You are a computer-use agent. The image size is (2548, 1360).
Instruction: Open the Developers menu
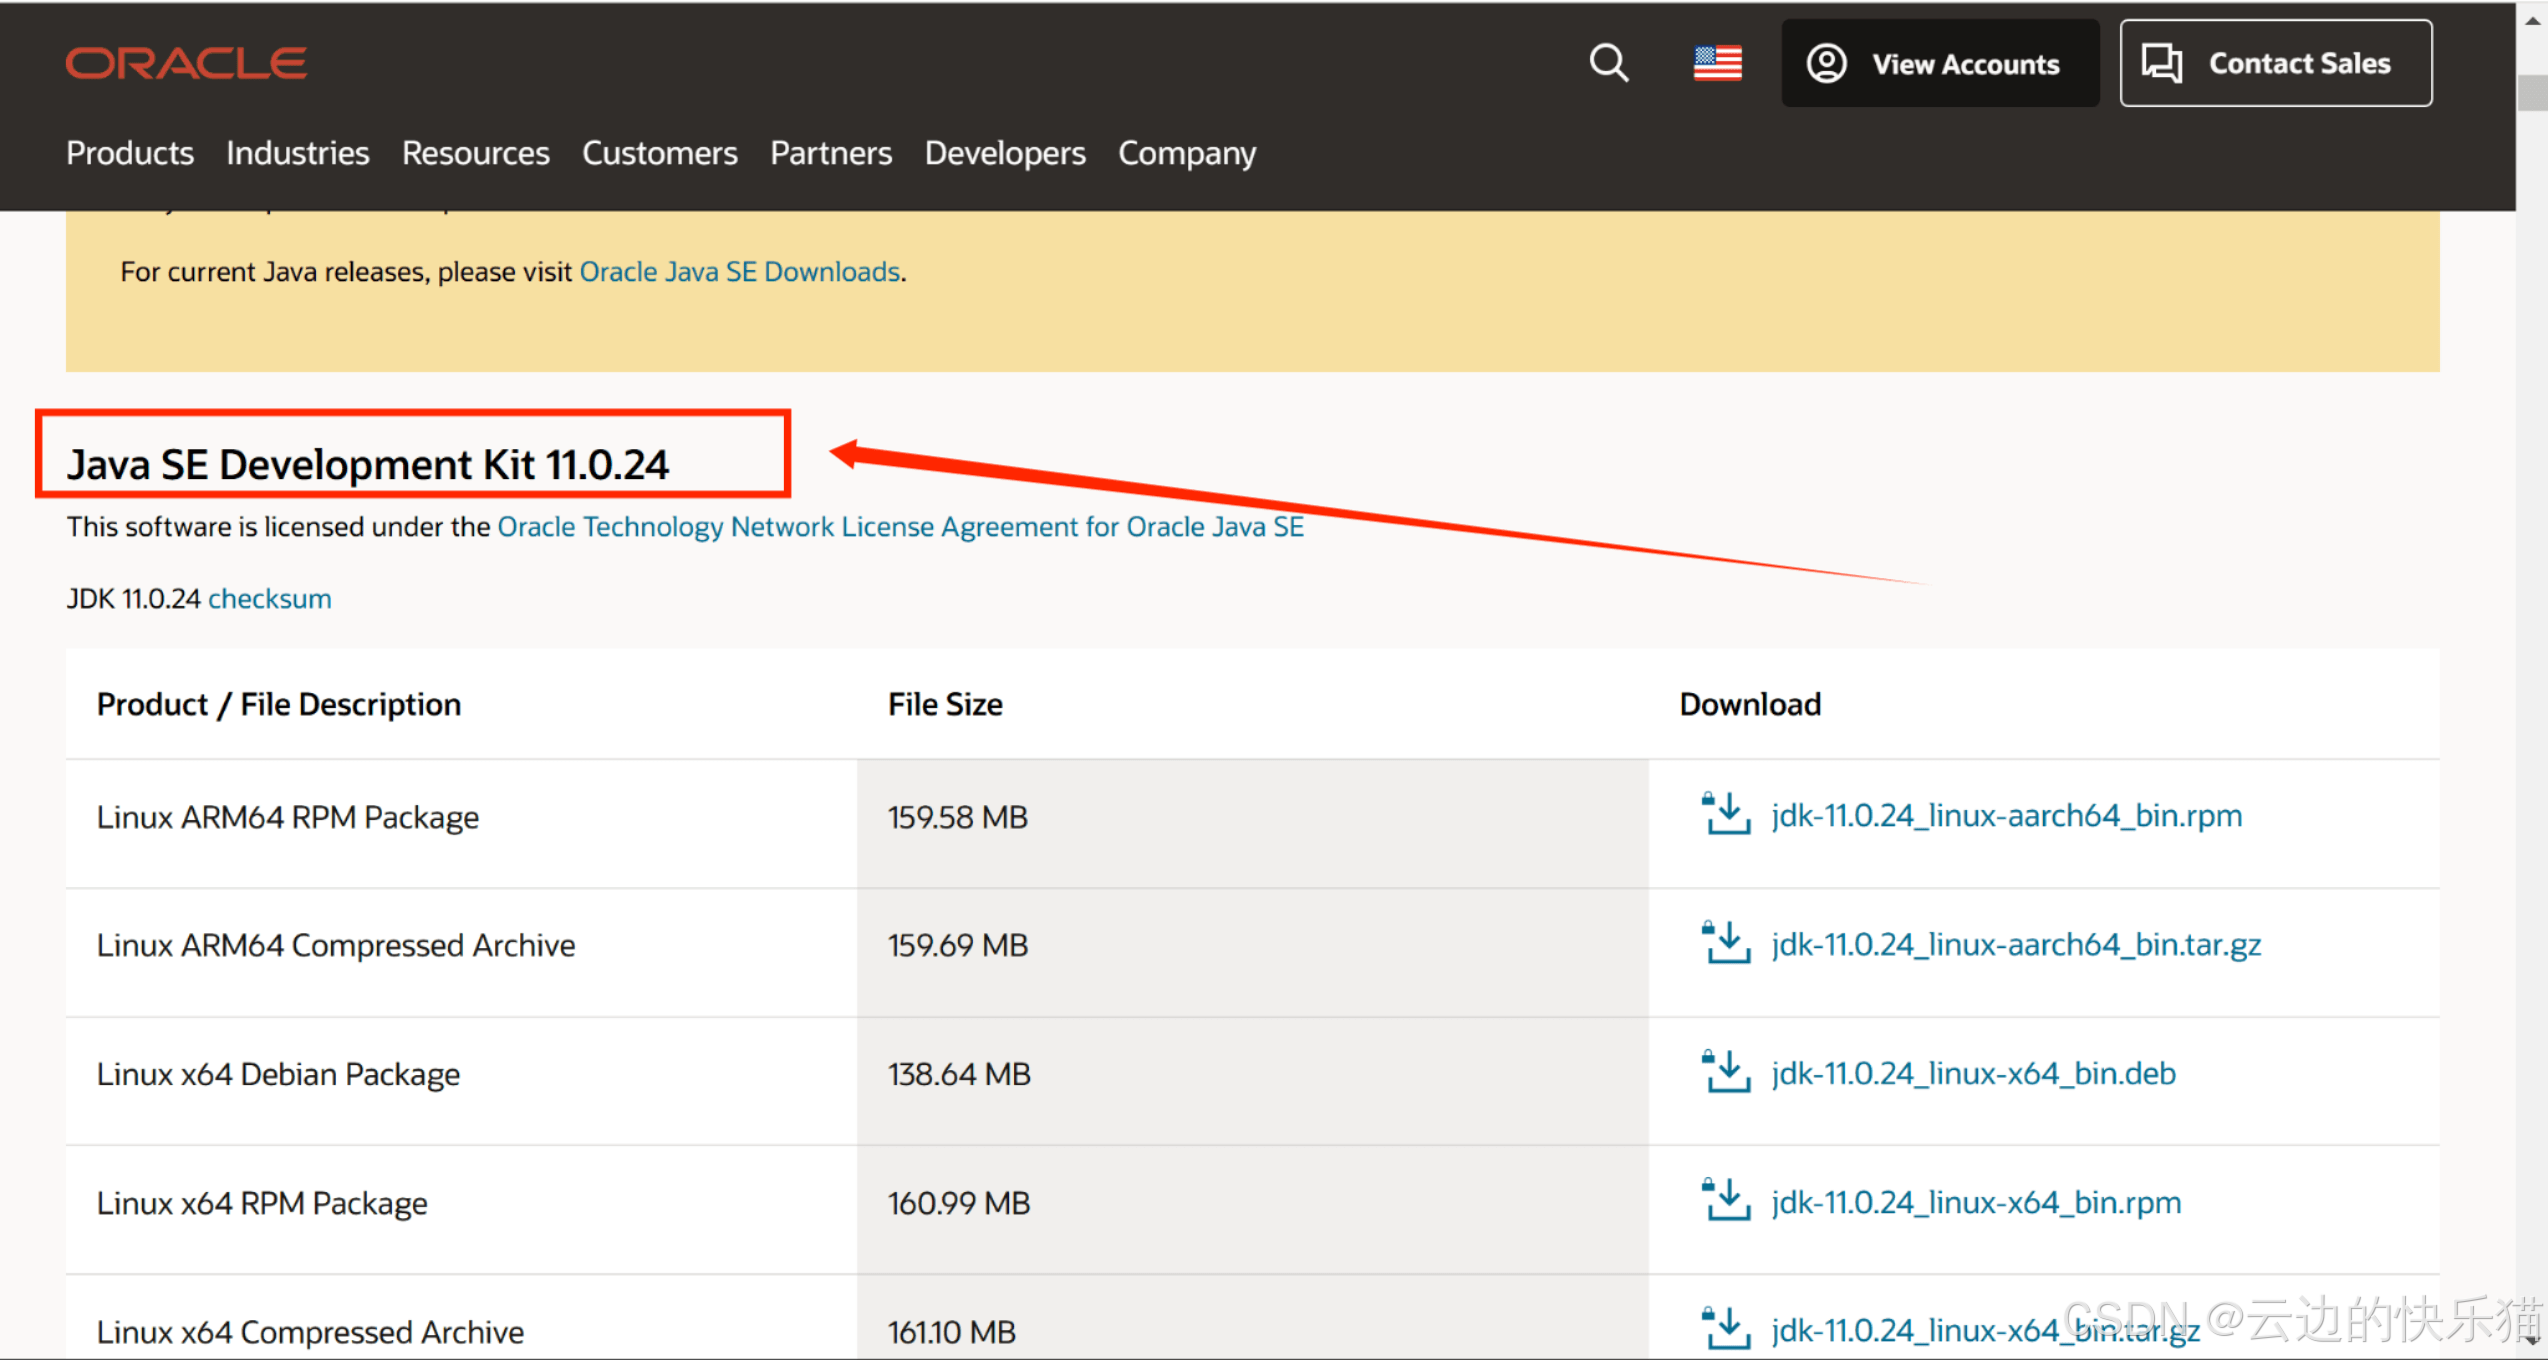click(x=1004, y=153)
